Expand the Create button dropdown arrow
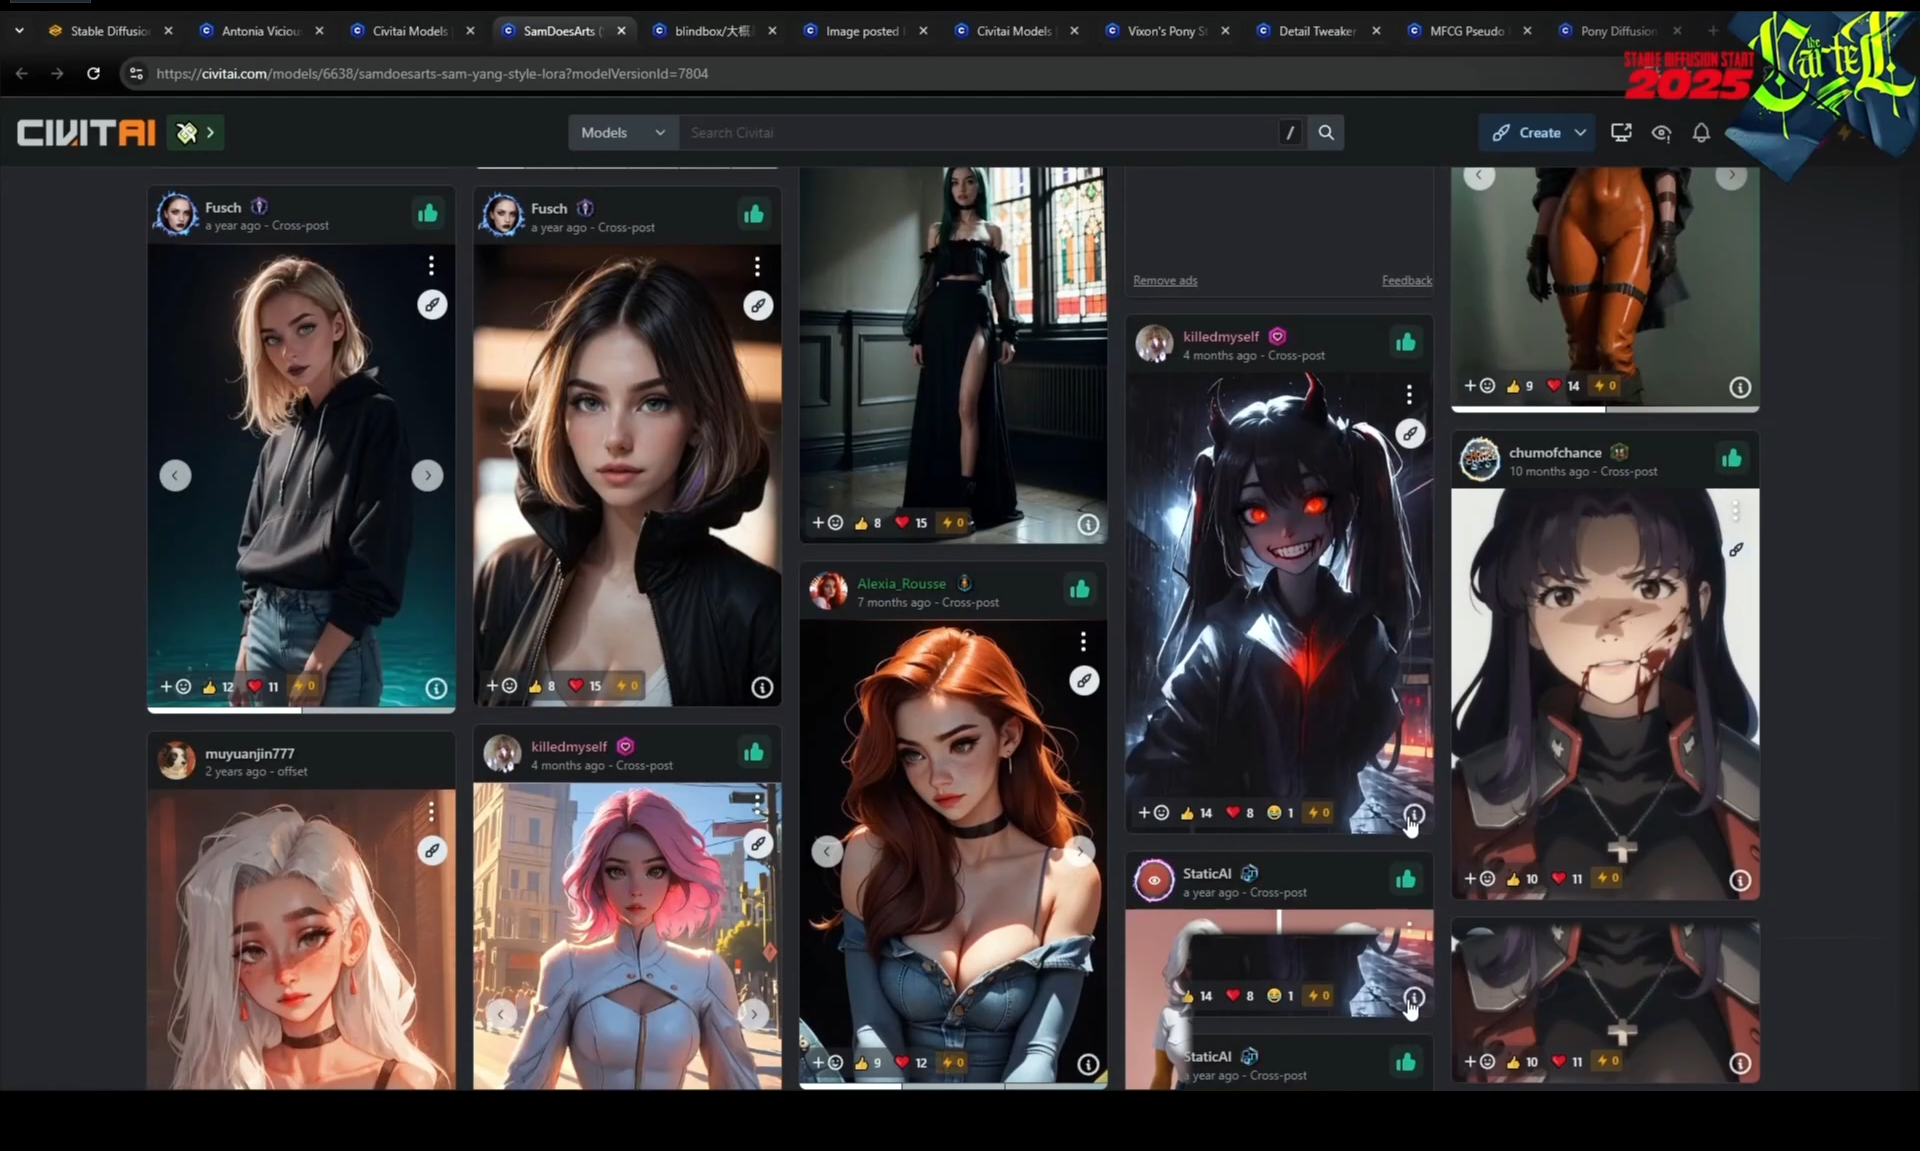1920x1151 pixels. point(1580,133)
